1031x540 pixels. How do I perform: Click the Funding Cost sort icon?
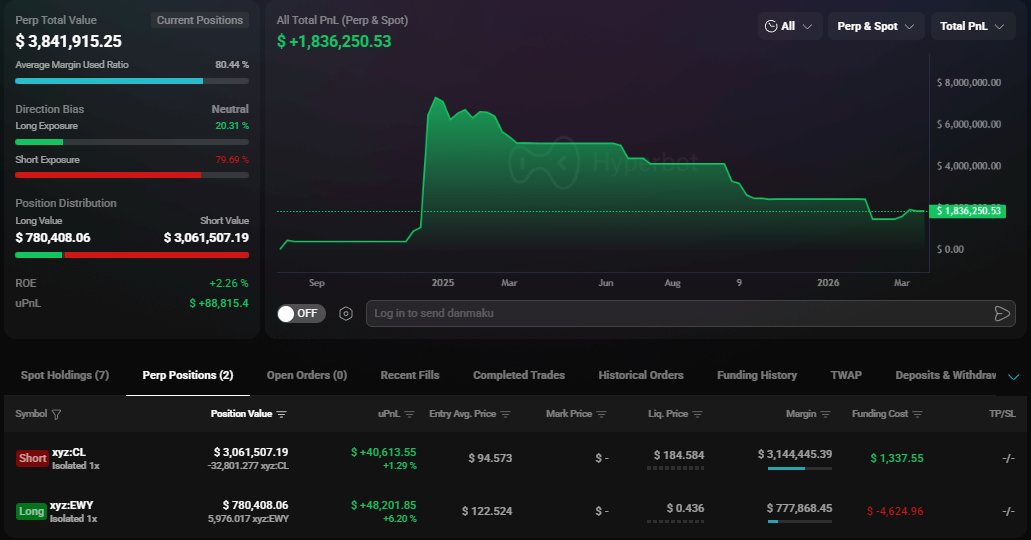click(x=917, y=414)
